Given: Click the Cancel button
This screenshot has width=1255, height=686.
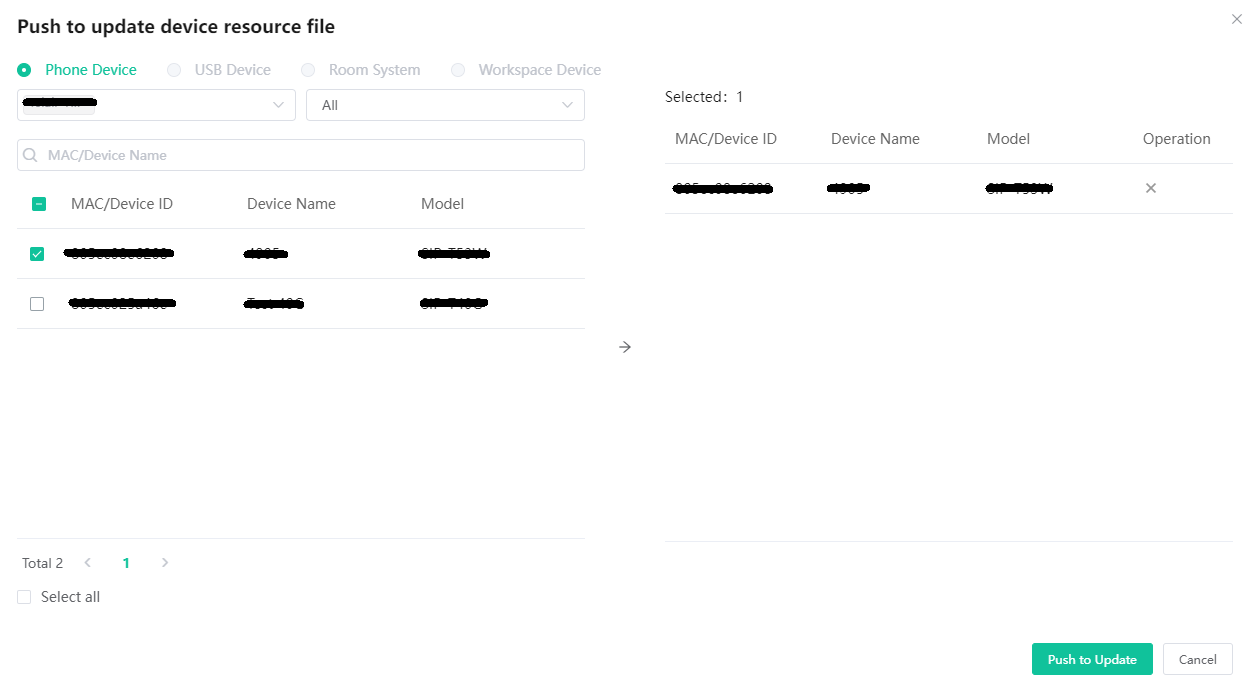Looking at the screenshot, I should coord(1197,659).
